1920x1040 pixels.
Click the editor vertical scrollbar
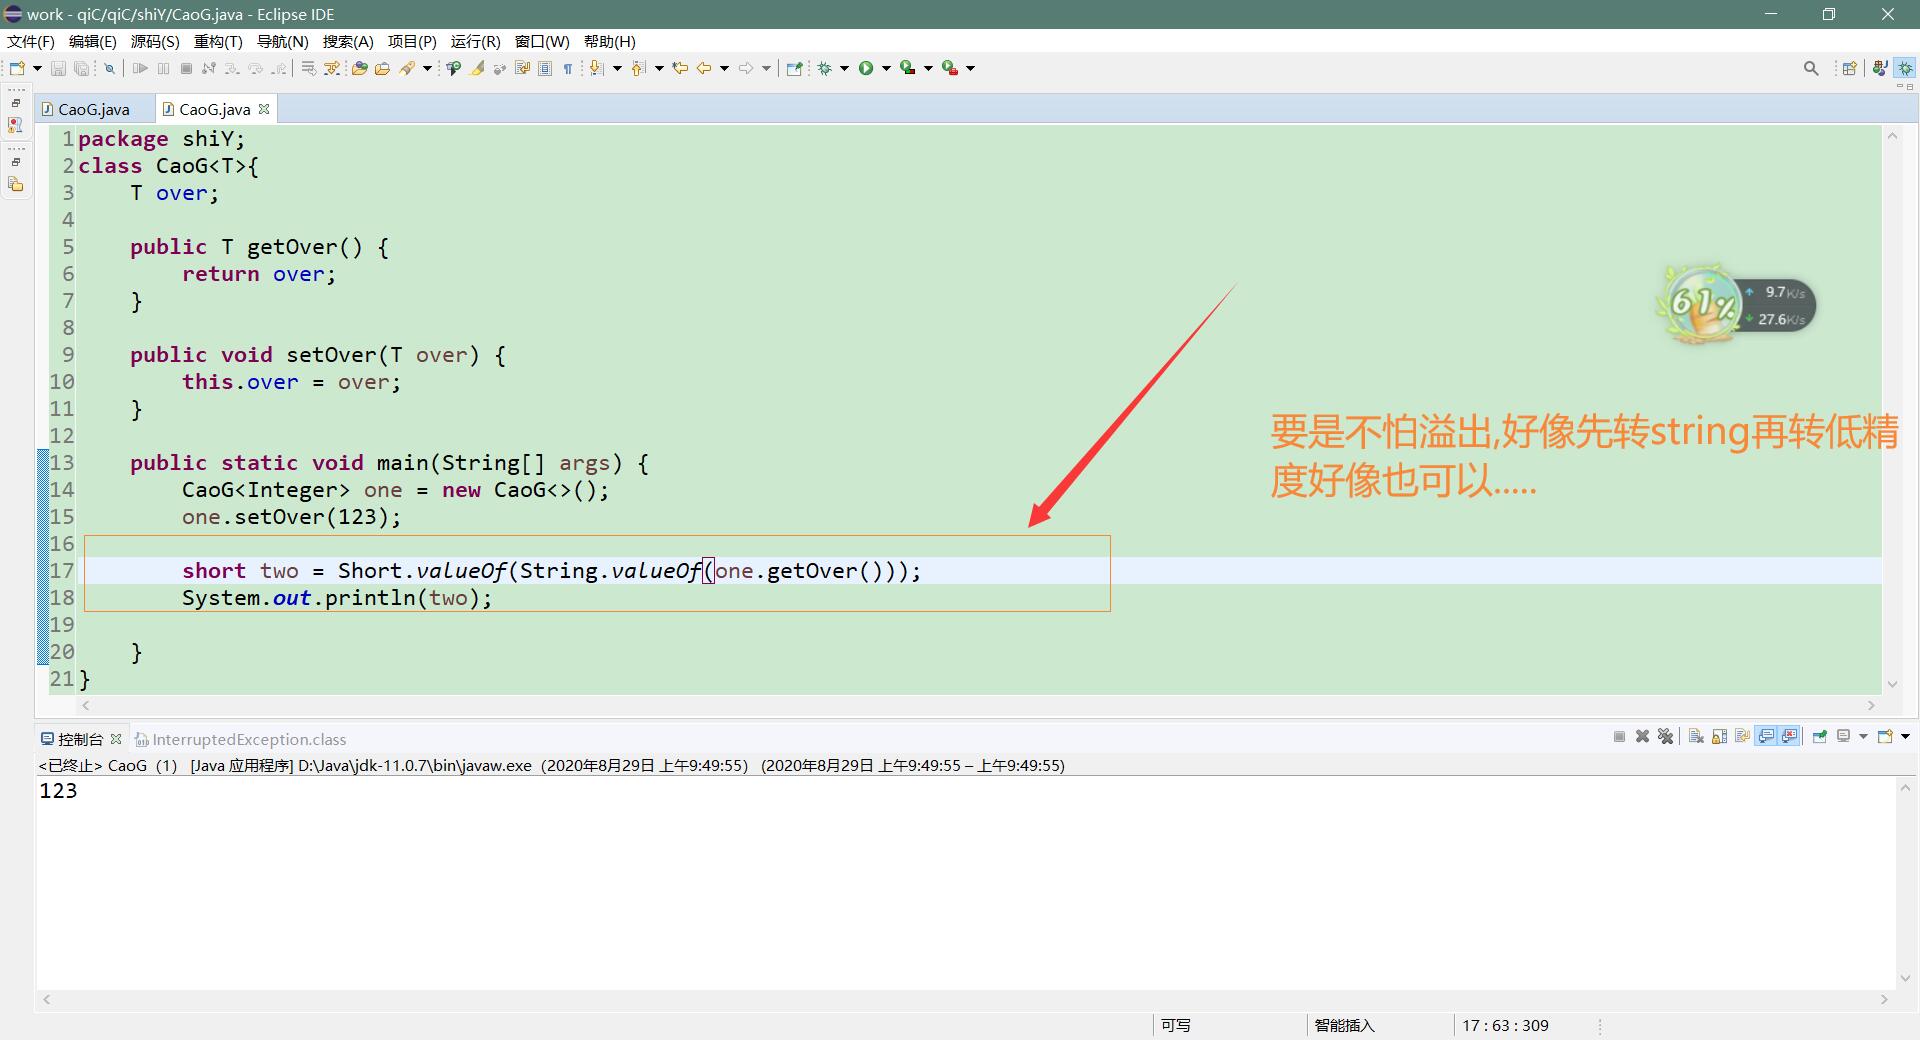coord(1892,410)
